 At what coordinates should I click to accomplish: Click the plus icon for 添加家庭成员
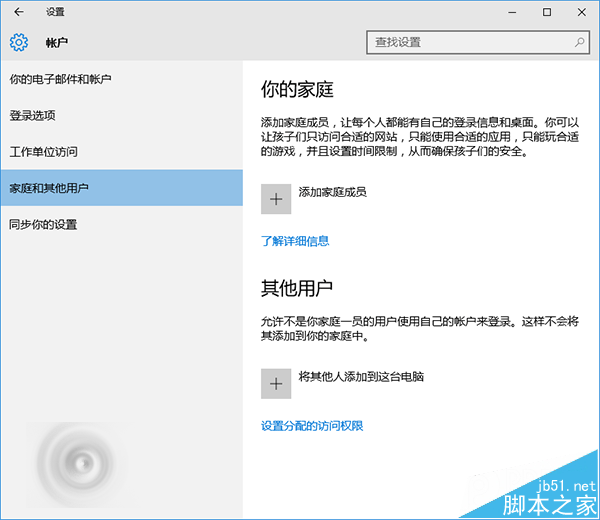(276, 199)
